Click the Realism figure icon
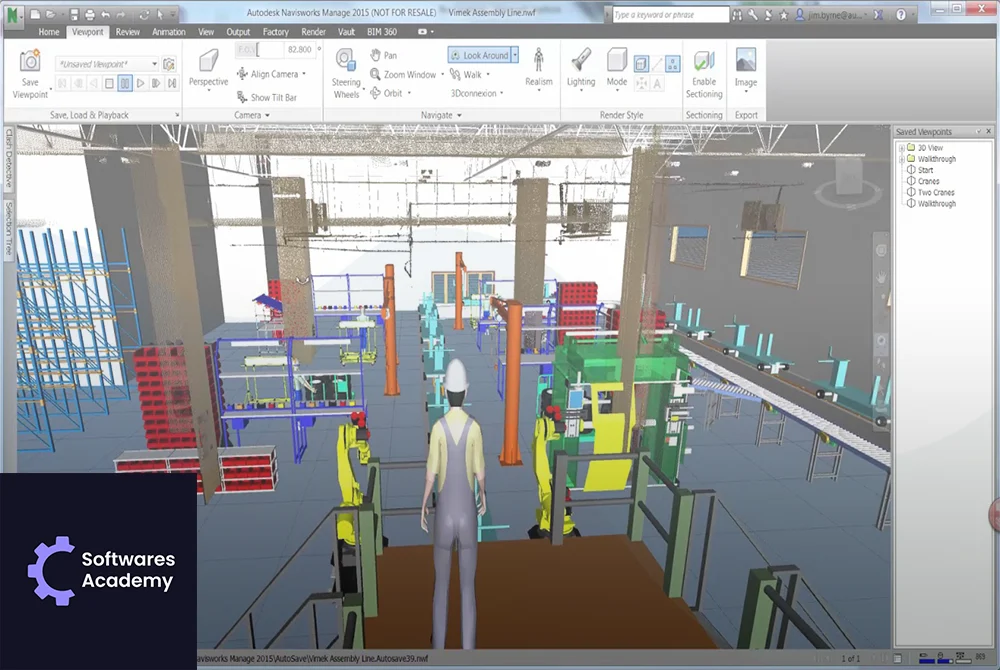The height and width of the screenshot is (670, 1000). (x=539, y=61)
